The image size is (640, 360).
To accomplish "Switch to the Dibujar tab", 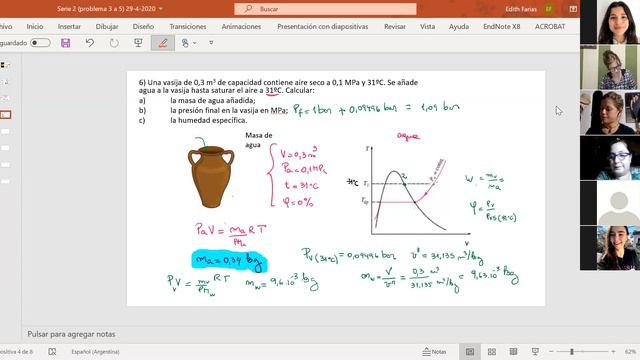I will 107,27.
